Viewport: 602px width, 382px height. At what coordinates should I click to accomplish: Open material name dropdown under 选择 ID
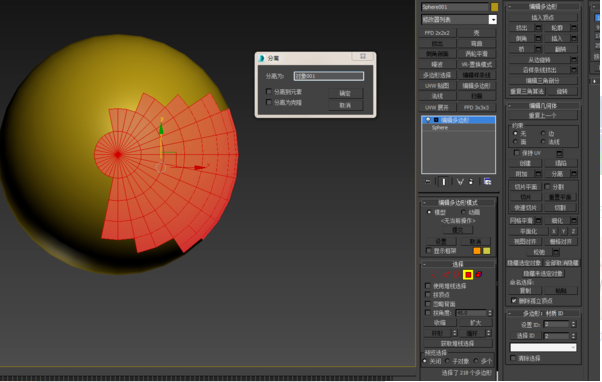[543, 347]
